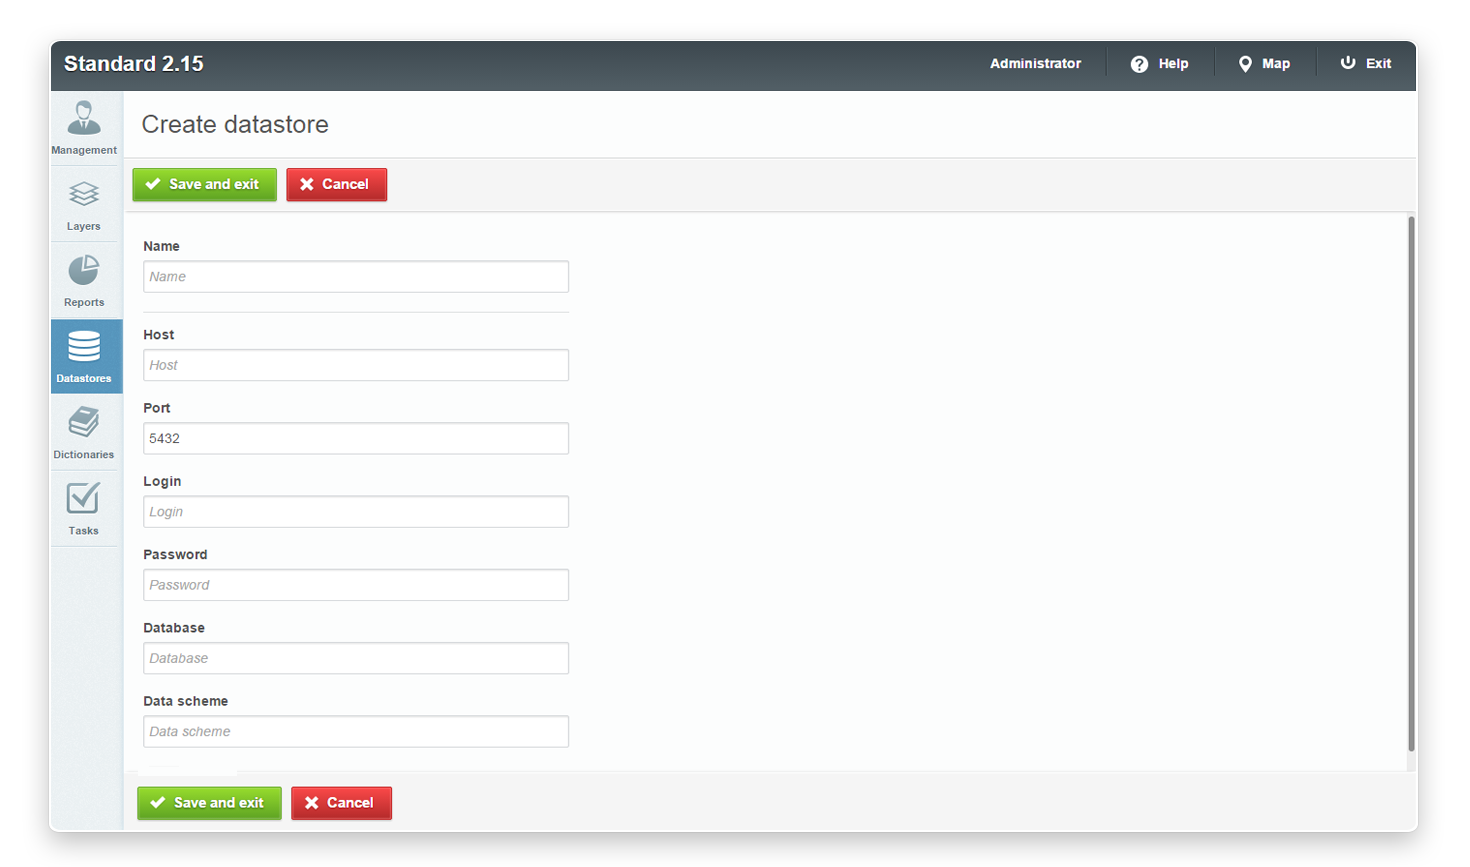Viewport: 1470px width, 867px height.
Task: Click the Standard 2.15 title
Action: [x=134, y=63]
